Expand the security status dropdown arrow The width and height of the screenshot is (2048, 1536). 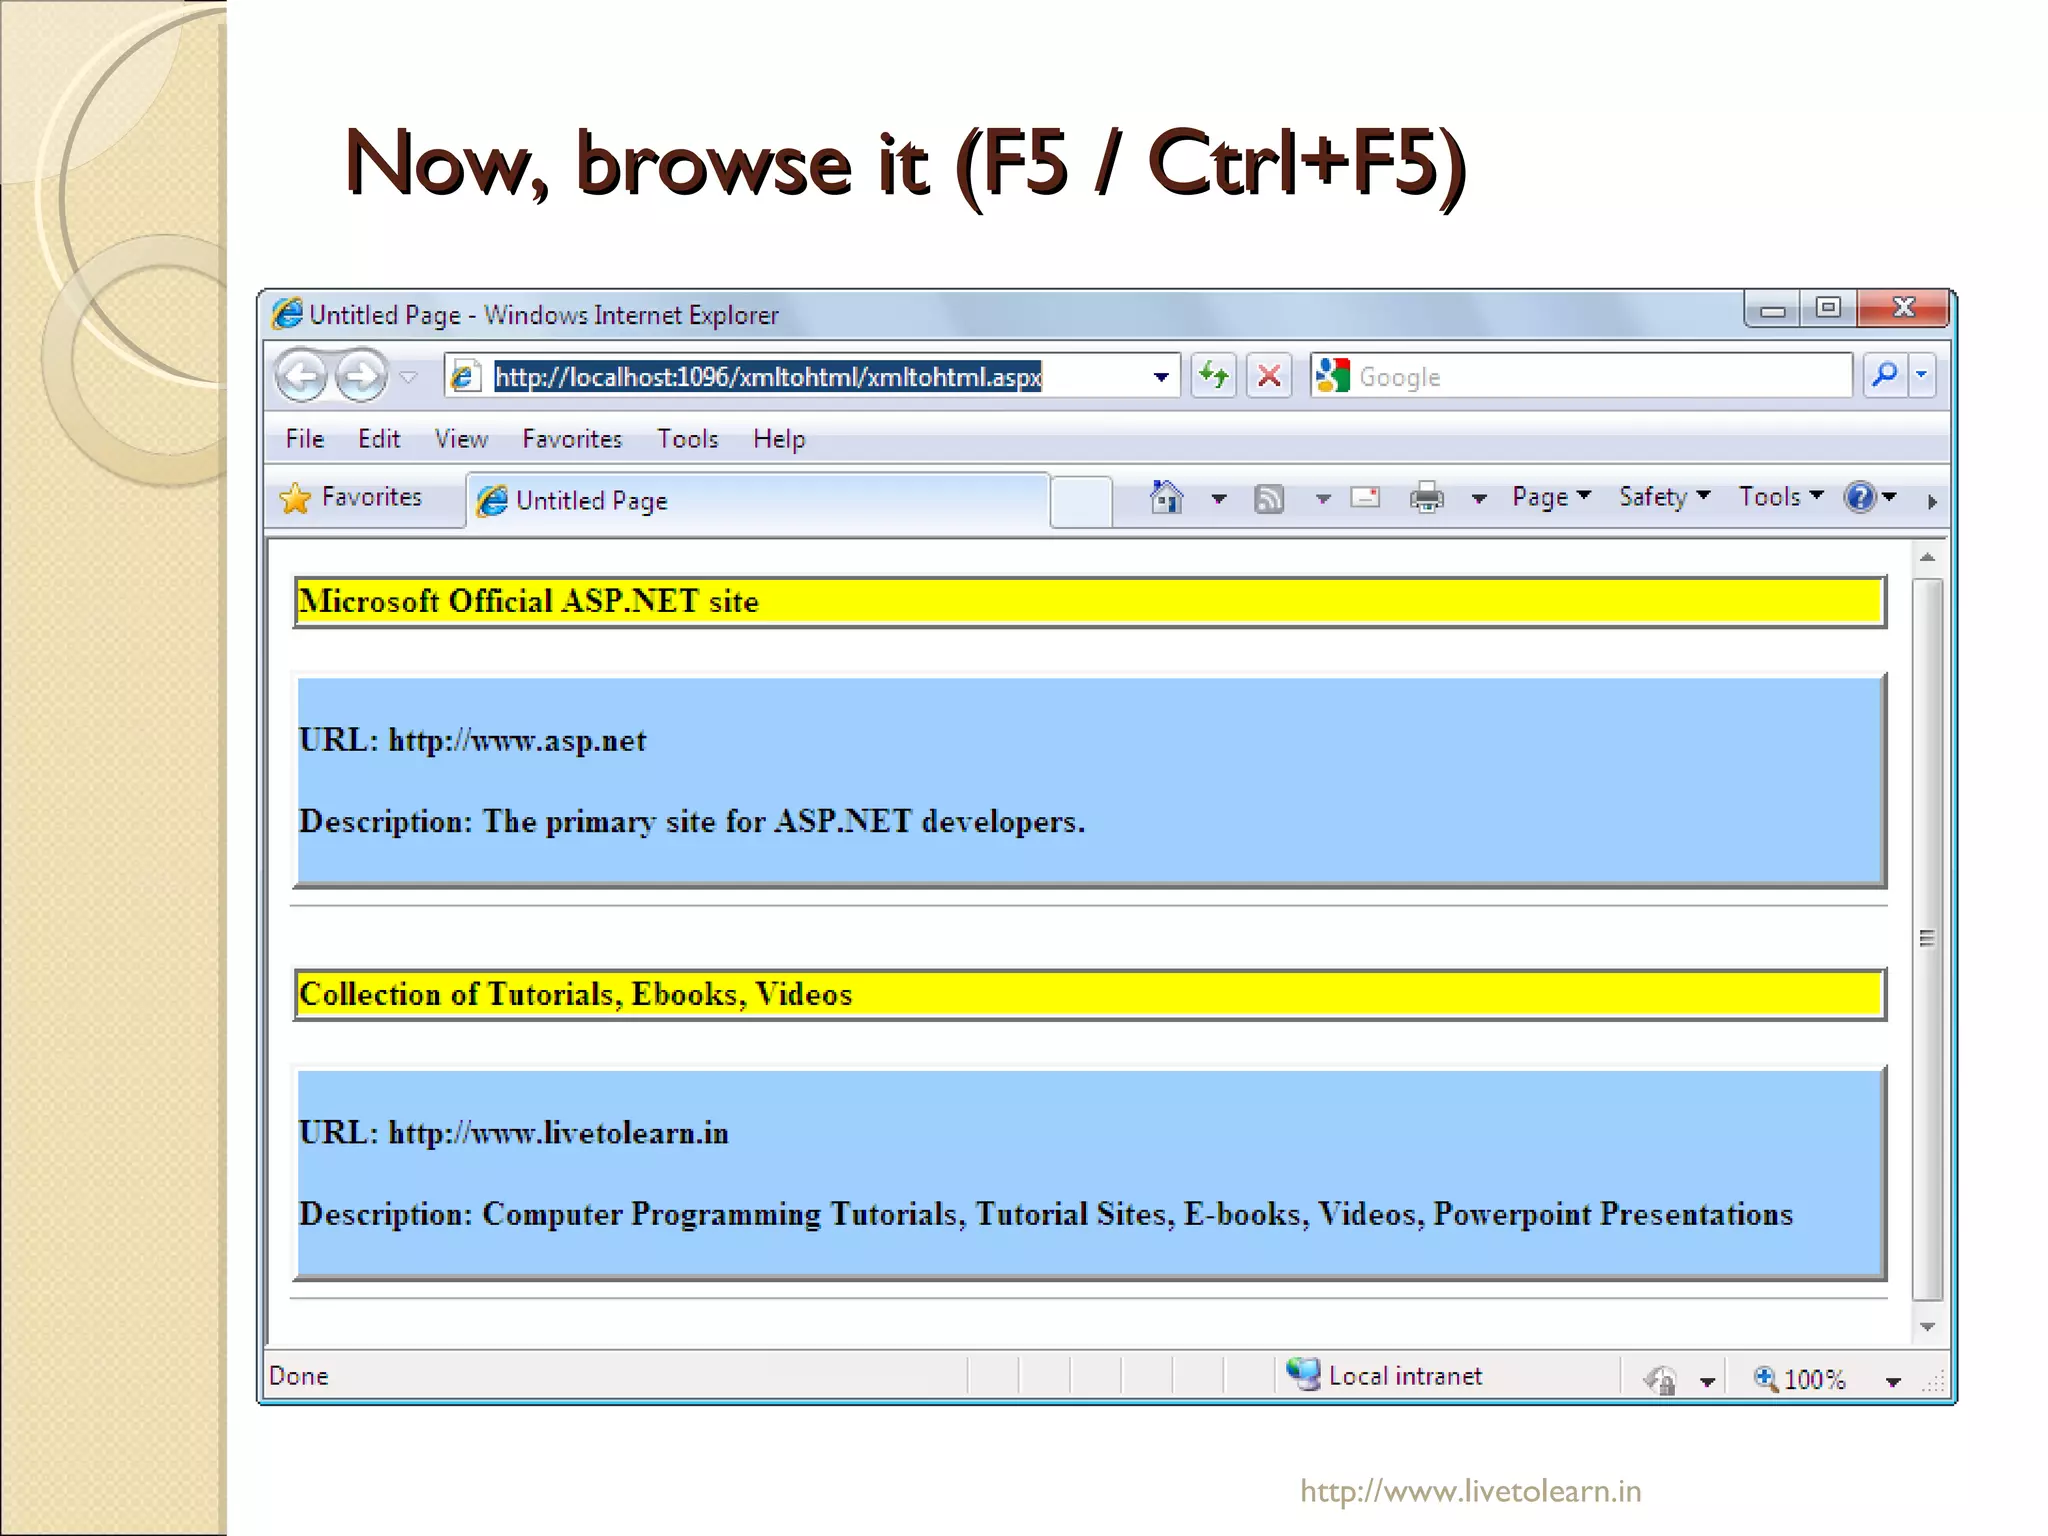(x=1708, y=1382)
